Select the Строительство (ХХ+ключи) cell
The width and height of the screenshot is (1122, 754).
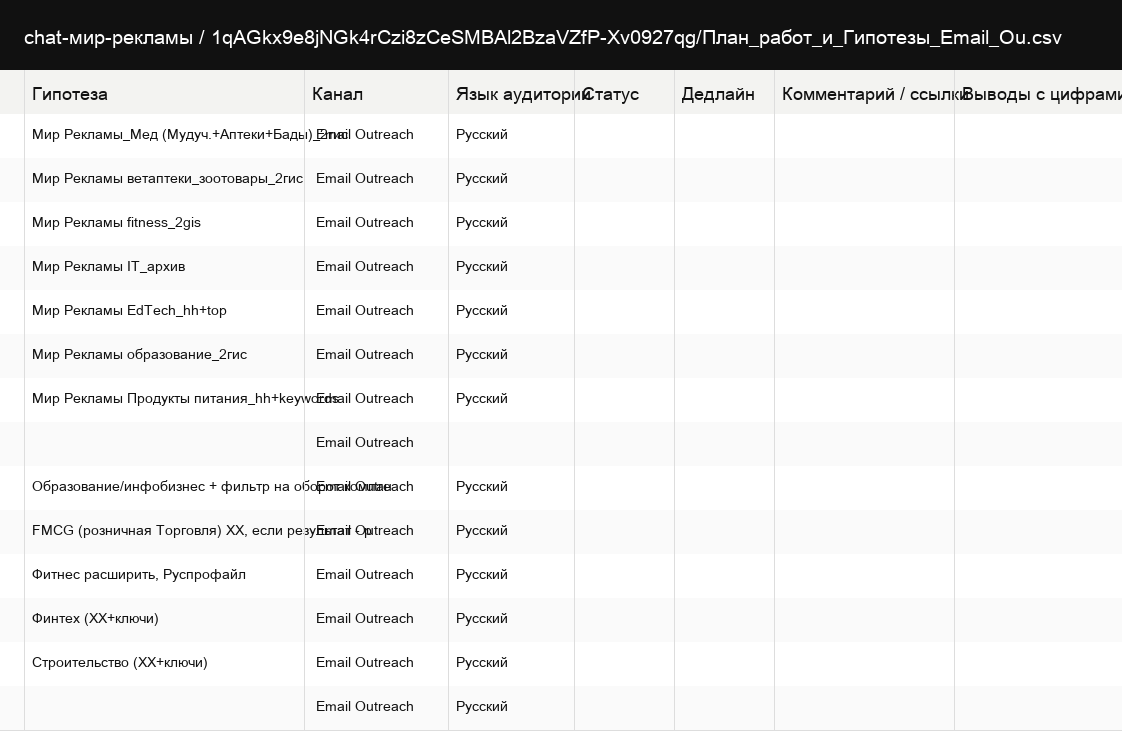[x=165, y=662]
